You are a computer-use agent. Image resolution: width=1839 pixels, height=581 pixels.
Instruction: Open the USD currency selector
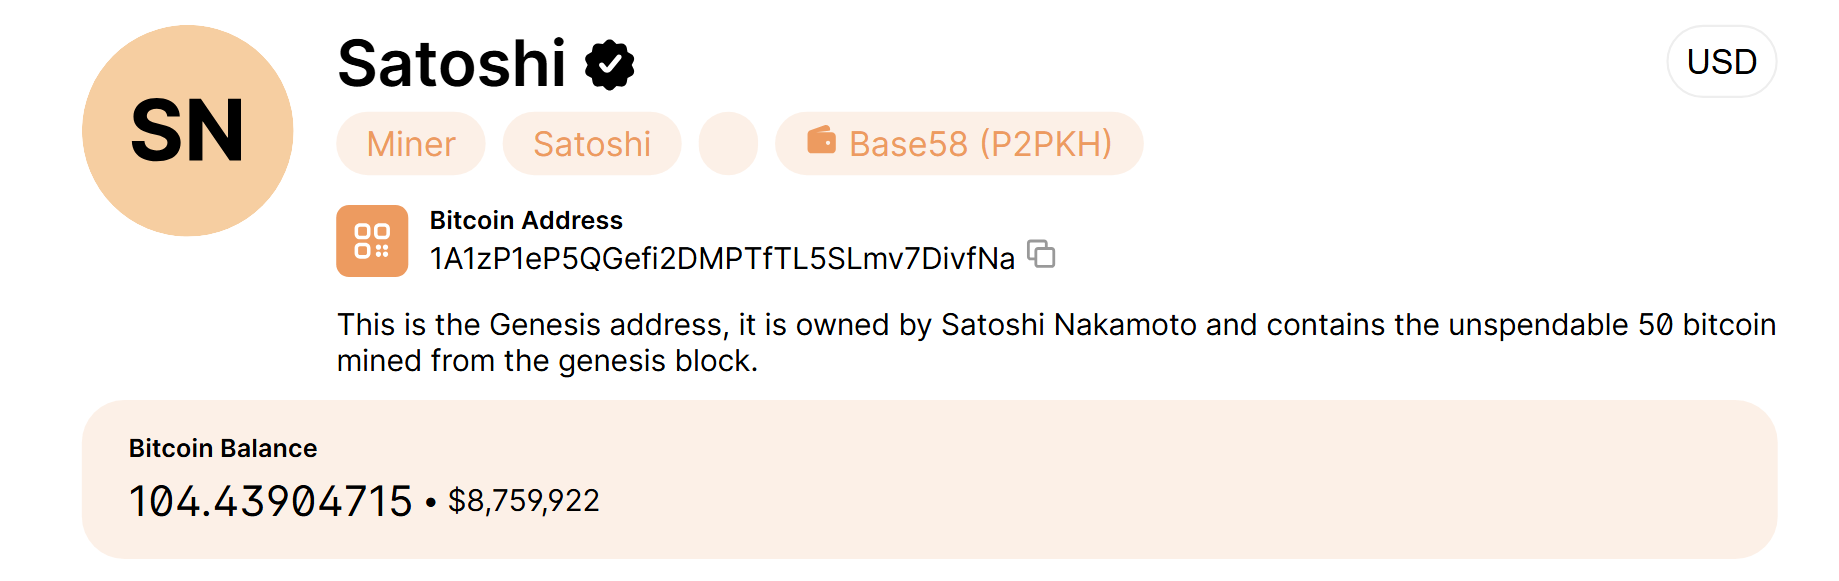tap(1721, 62)
